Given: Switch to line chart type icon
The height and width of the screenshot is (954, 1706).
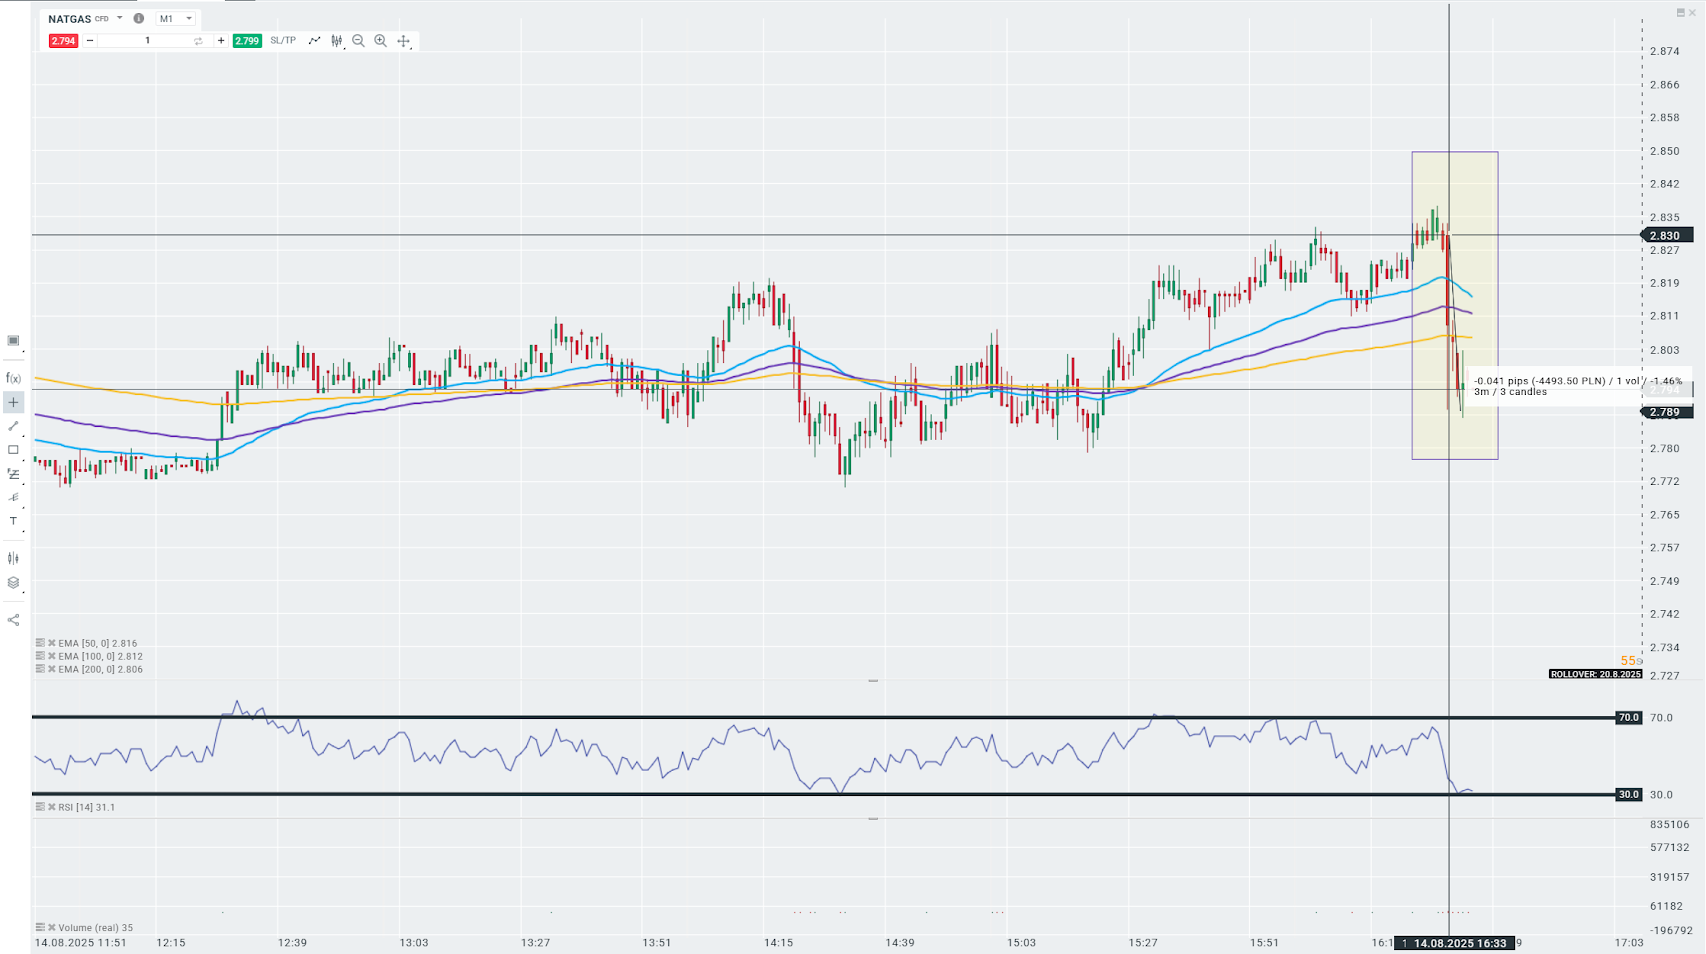Looking at the screenshot, I should (314, 41).
